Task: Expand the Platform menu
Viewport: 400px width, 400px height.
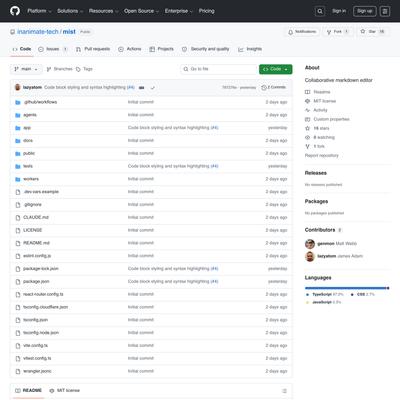Action: [39, 11]
